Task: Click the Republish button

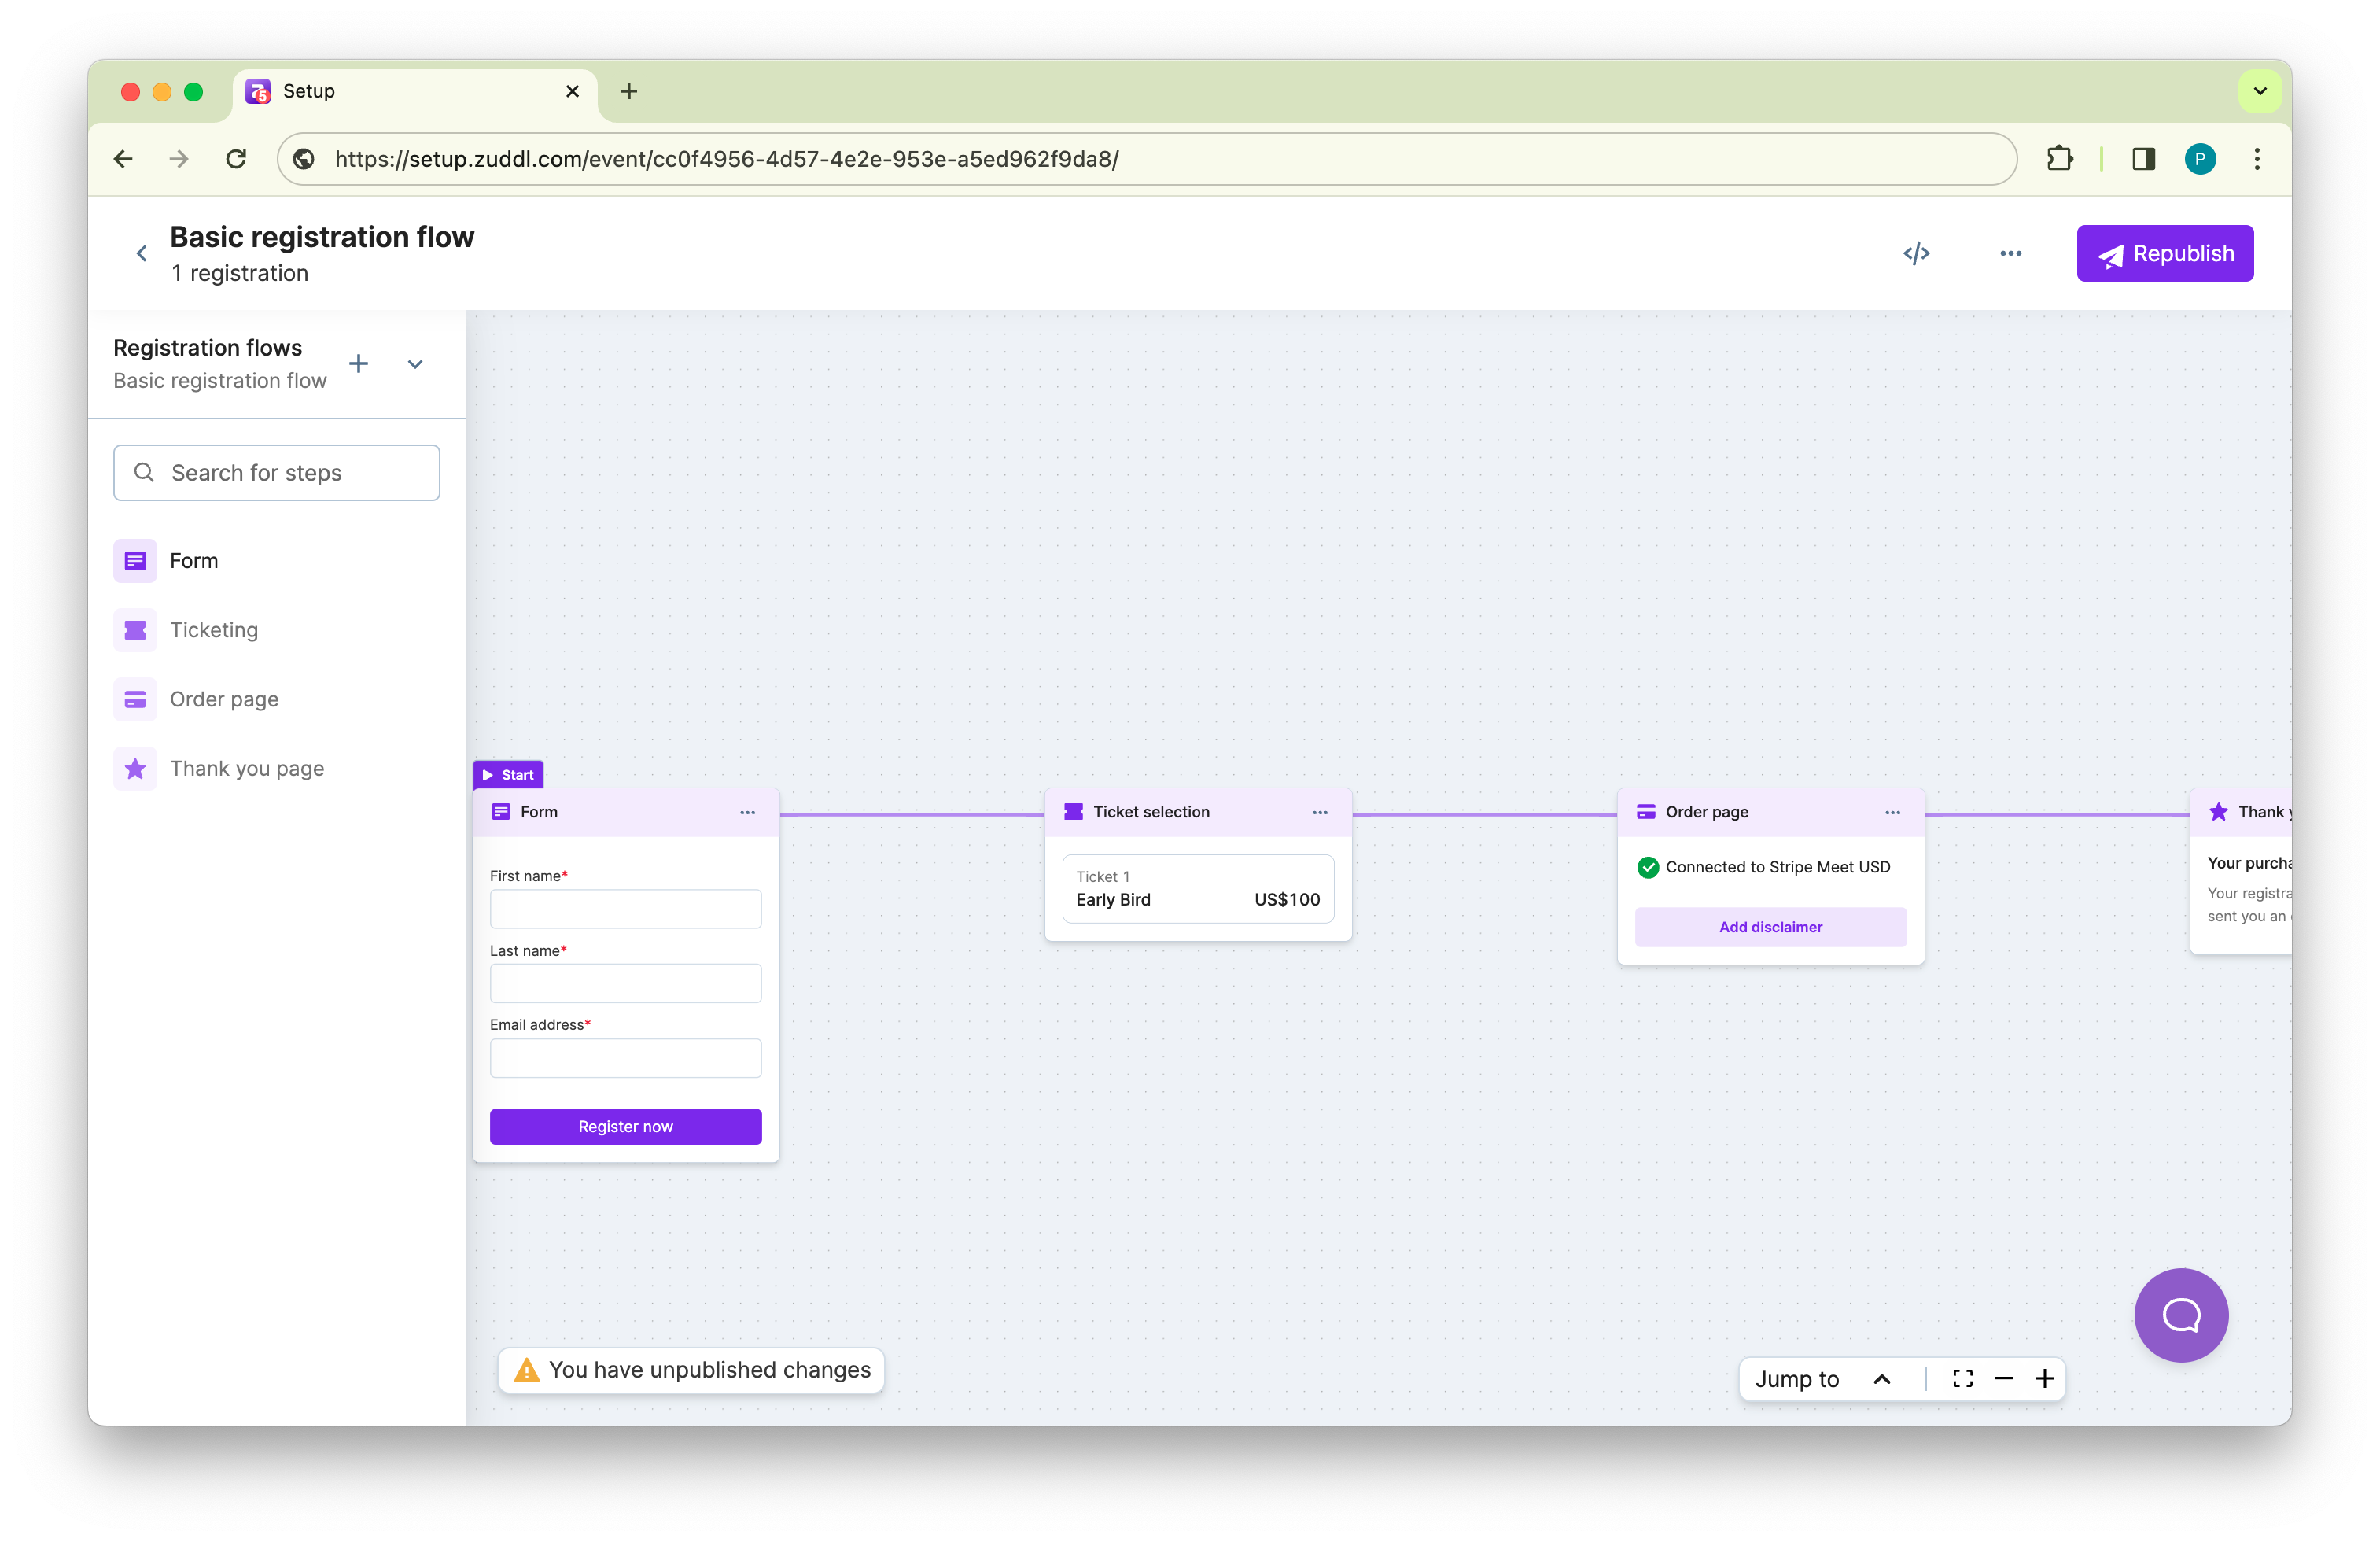Action: [x=2164, y=254]
